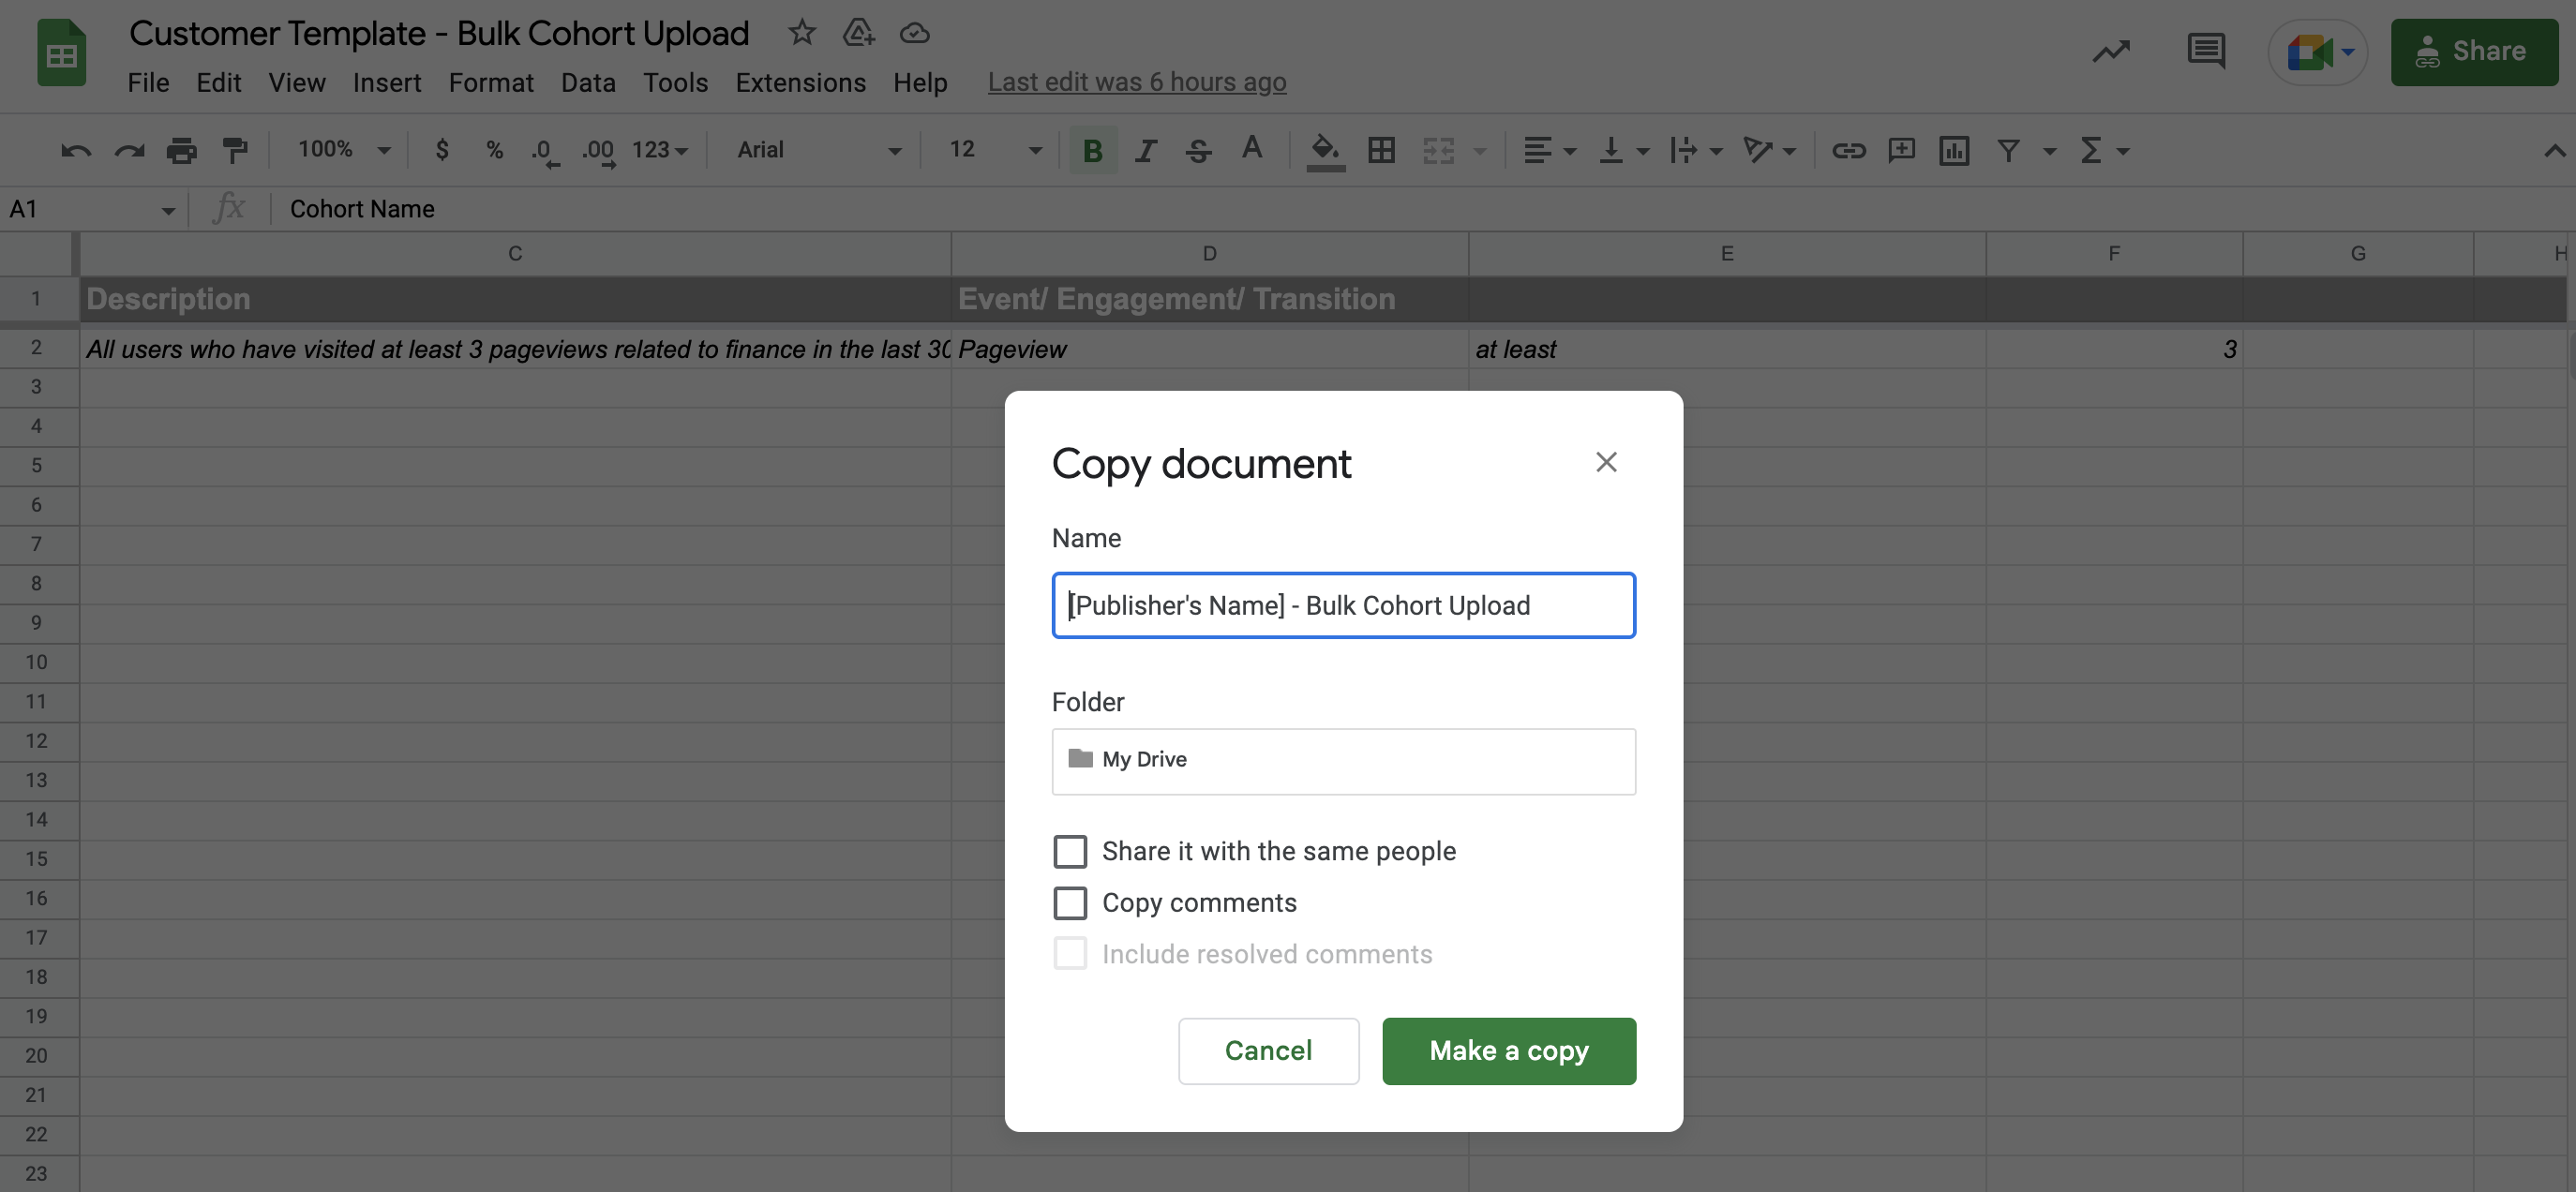Toggle bold formatting

pos(1093,150)
